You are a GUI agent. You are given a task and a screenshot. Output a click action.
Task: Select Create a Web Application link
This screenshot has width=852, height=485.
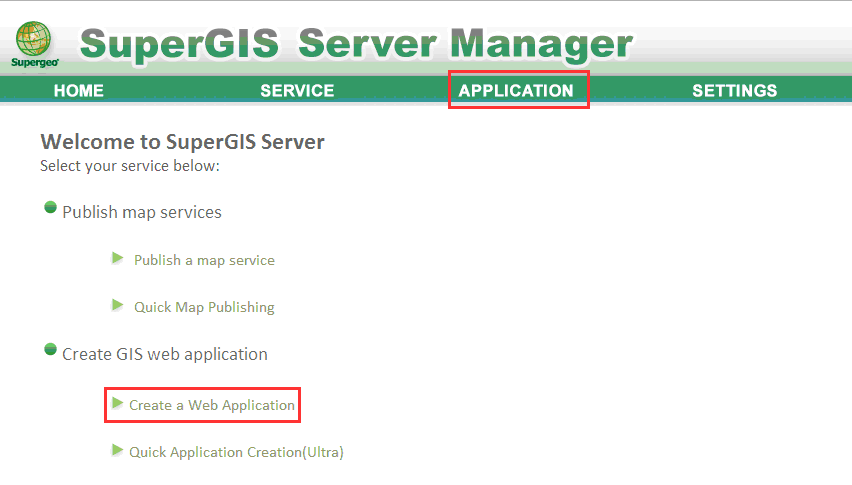[x=212, y=405]
